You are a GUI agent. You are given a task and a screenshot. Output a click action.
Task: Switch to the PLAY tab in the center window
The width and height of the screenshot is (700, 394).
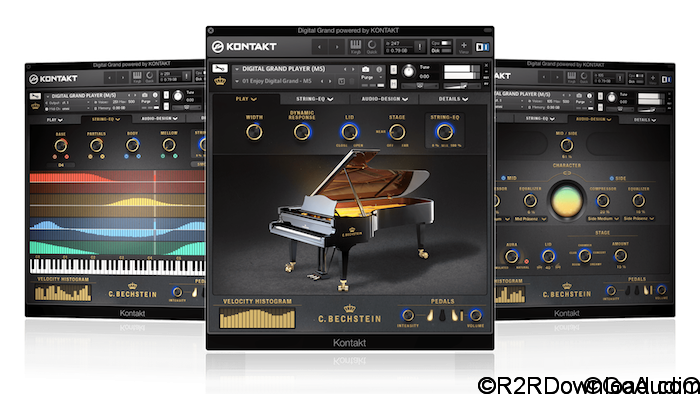(x=246, y=99)
